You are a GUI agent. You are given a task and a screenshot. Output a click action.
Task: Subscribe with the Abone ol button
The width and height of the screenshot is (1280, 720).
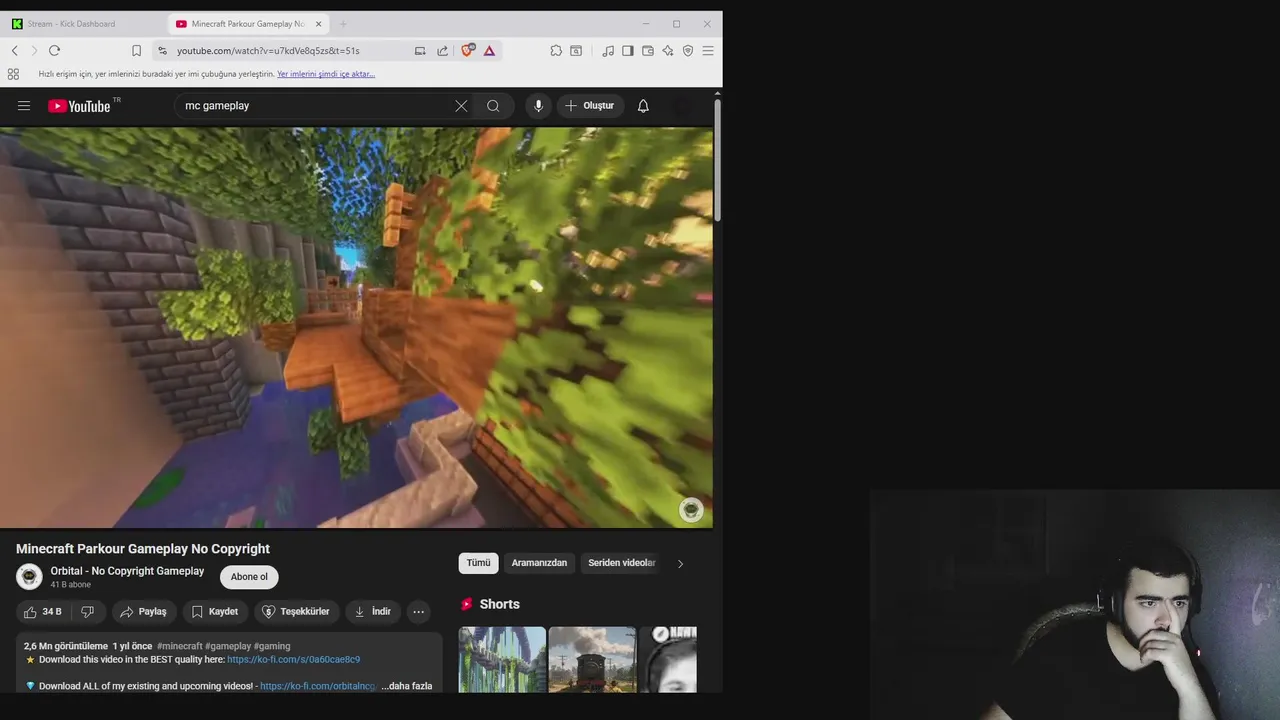click(249, 577)
